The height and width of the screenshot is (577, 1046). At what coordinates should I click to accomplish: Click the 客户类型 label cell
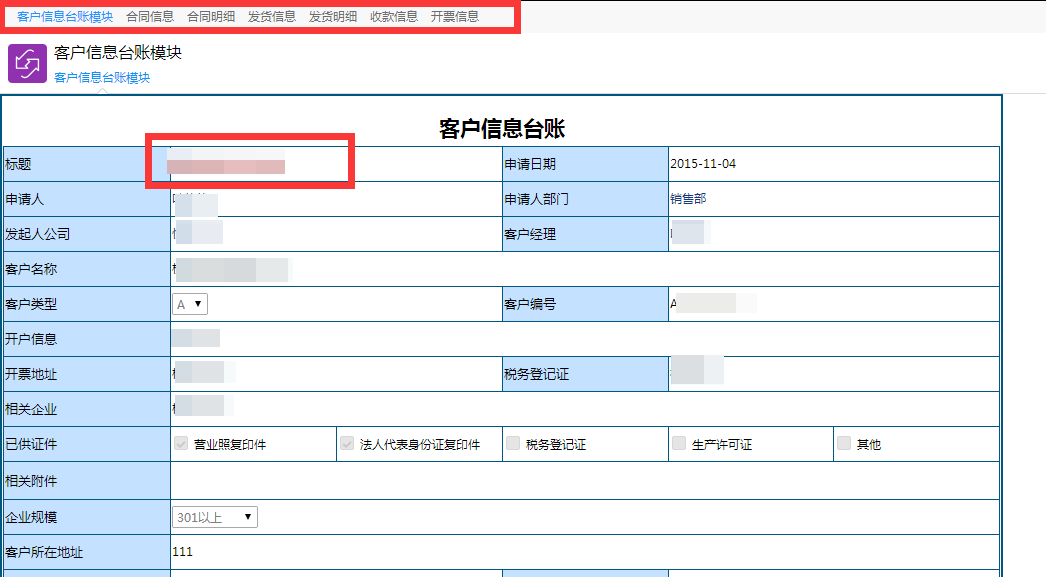[87, 304]
